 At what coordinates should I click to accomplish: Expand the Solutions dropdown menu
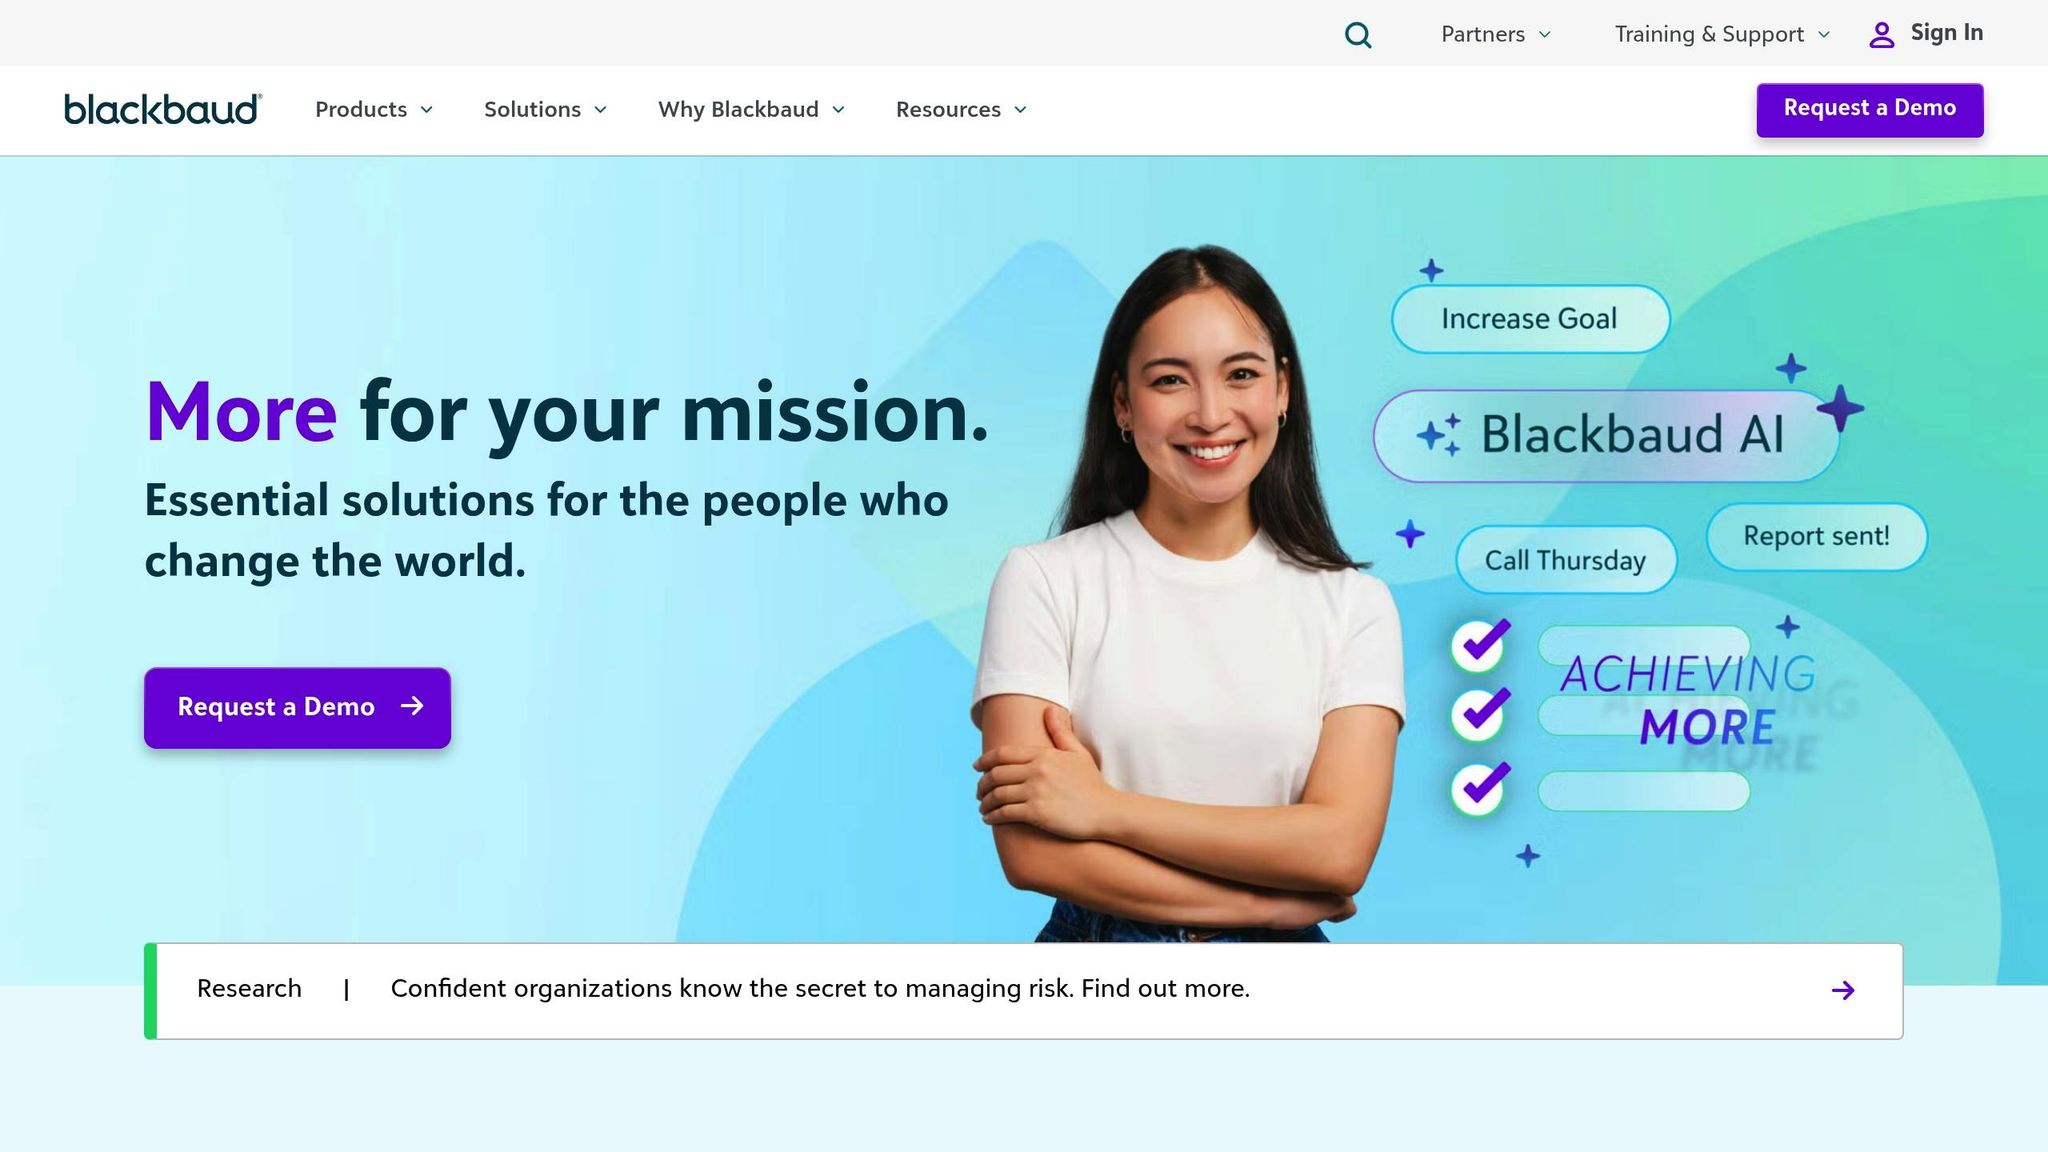546,110
